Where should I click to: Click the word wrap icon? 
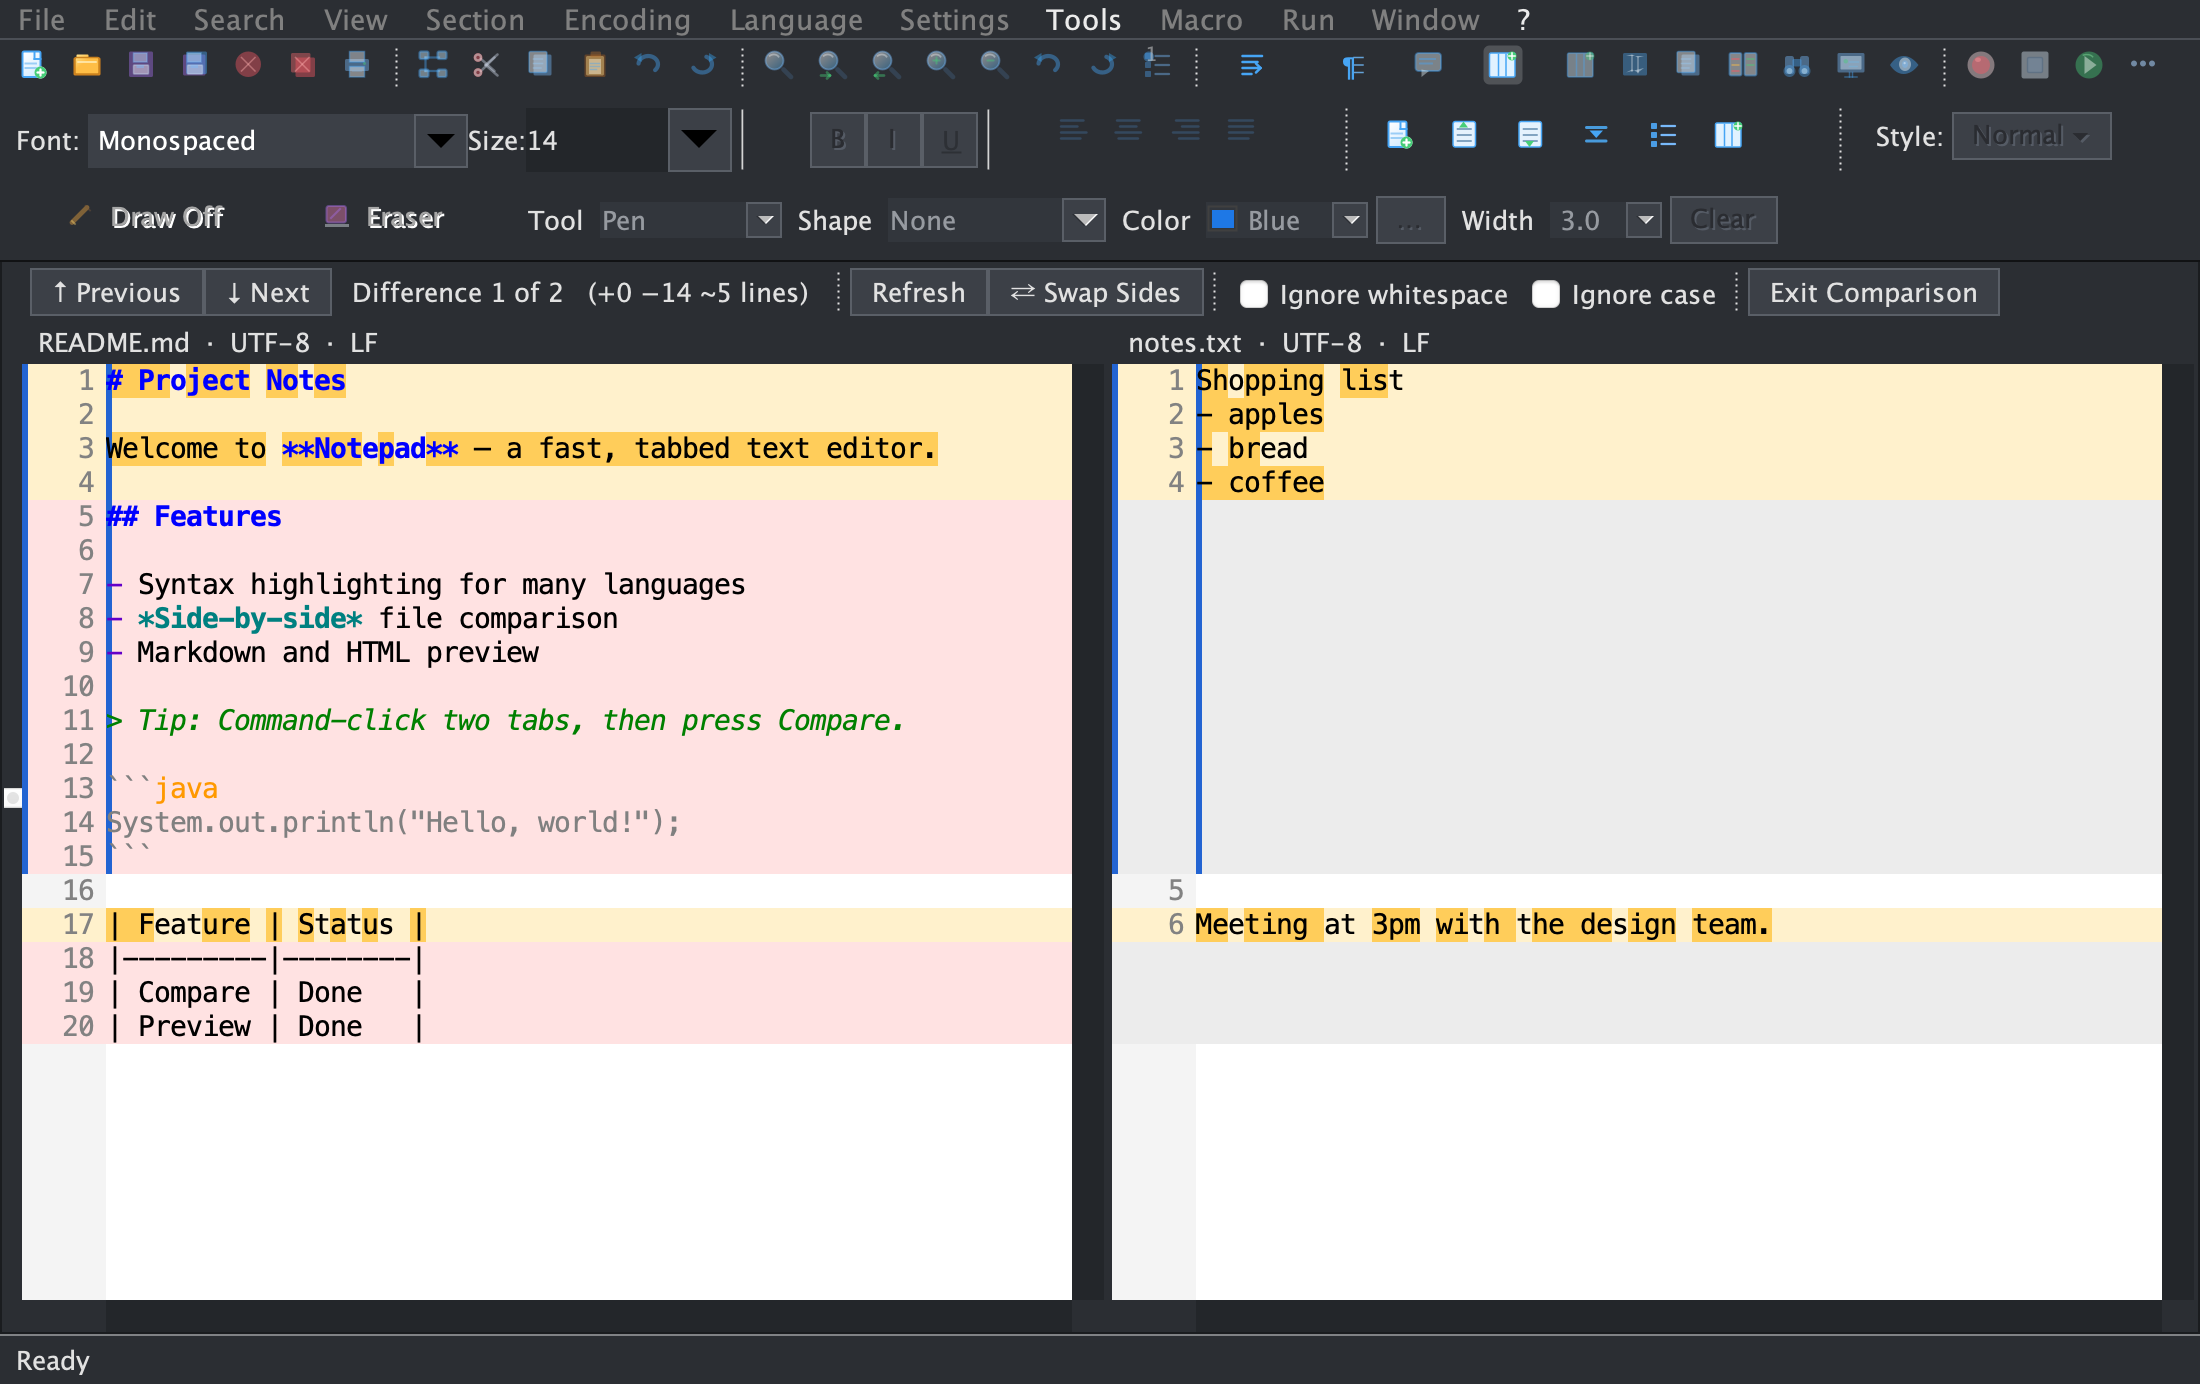pyautogui.click(x=1250, y=65)
